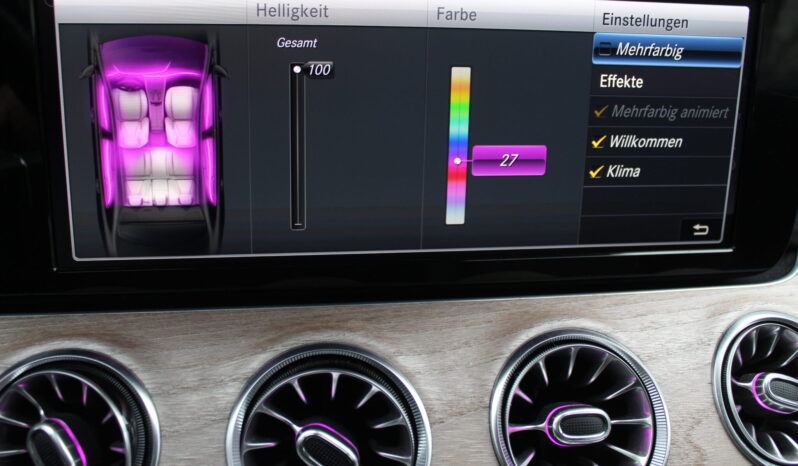Toggle Mehrfarbig animiert option
Viewport: 798px width, 466px height.
tap(662, 111)
